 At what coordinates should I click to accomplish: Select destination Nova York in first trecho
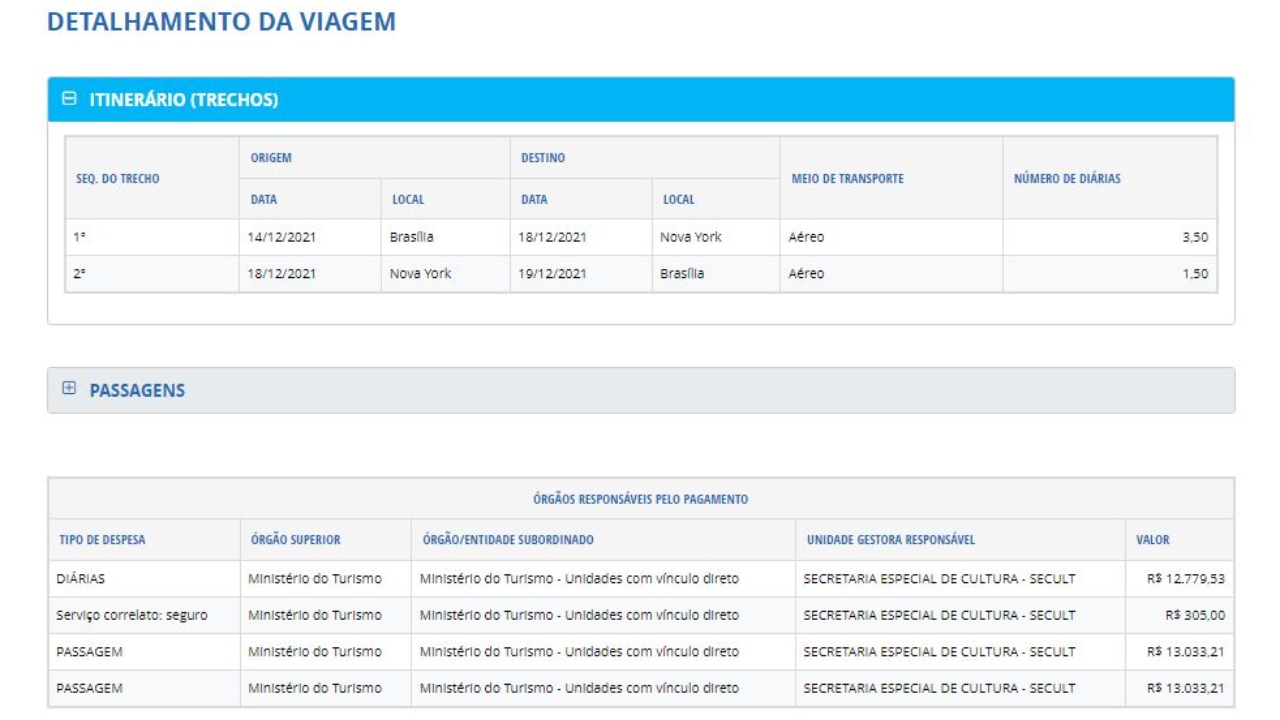[691, 238]
